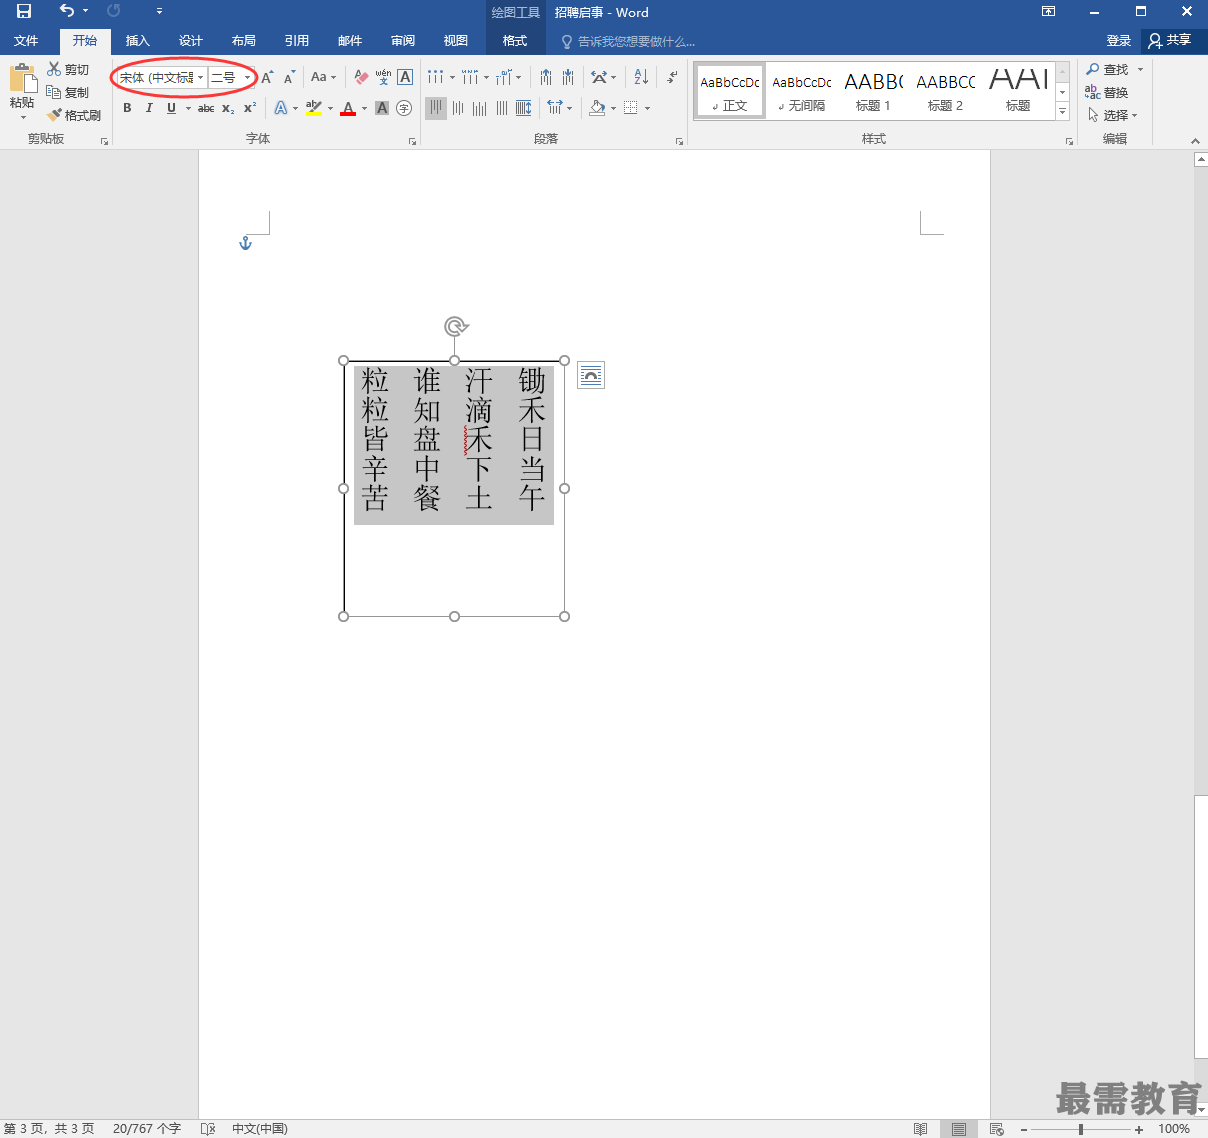Viewport: 1208px width, 1138px height.
Task: Click the Copy (复制) button
Action: click(68, 92)
